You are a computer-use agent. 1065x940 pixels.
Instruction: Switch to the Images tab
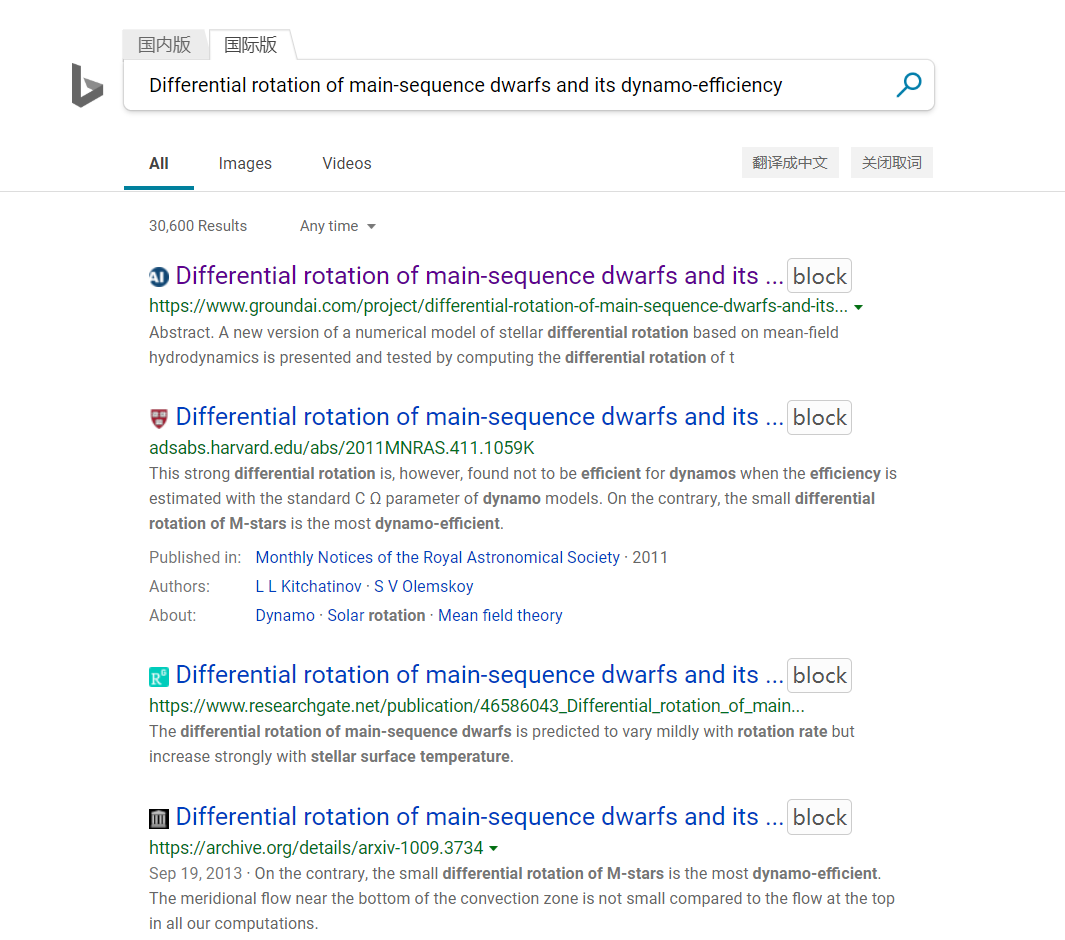coord(245,163)
